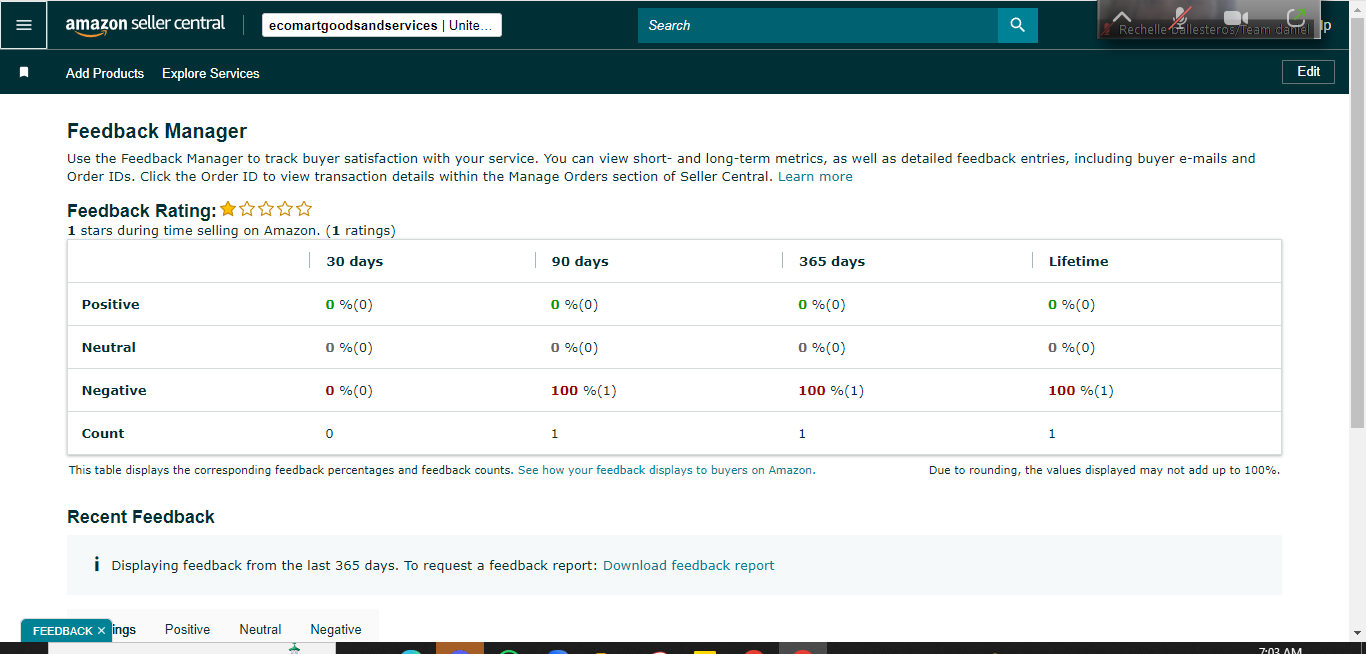Toggle the video camera in the meeting overlay

(x=1237, y=17)
